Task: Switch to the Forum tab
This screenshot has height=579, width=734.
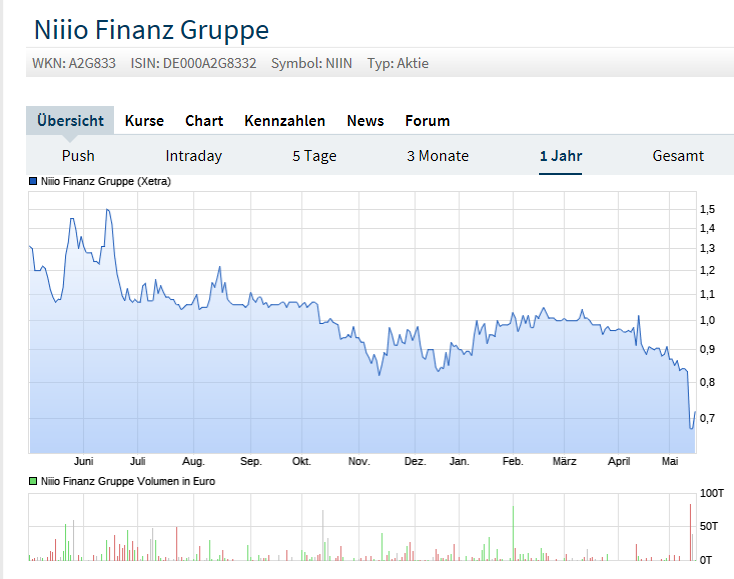Action: 427,121
